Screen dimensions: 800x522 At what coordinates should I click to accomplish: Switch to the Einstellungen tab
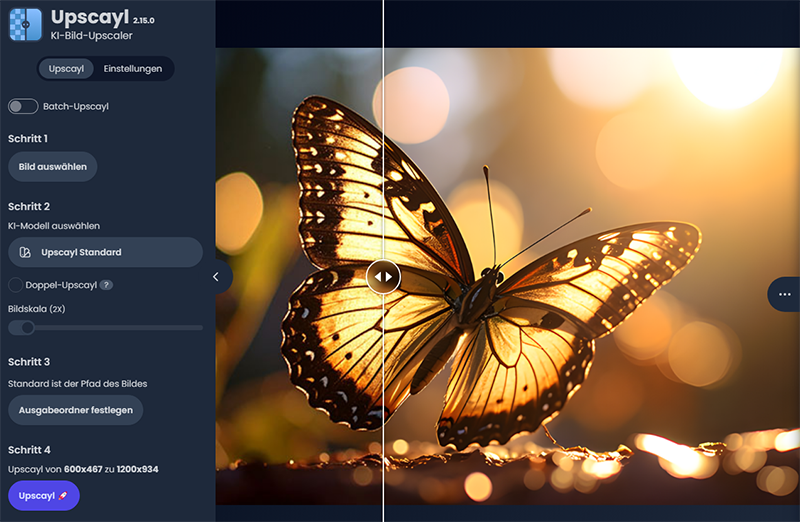point(133,68)
